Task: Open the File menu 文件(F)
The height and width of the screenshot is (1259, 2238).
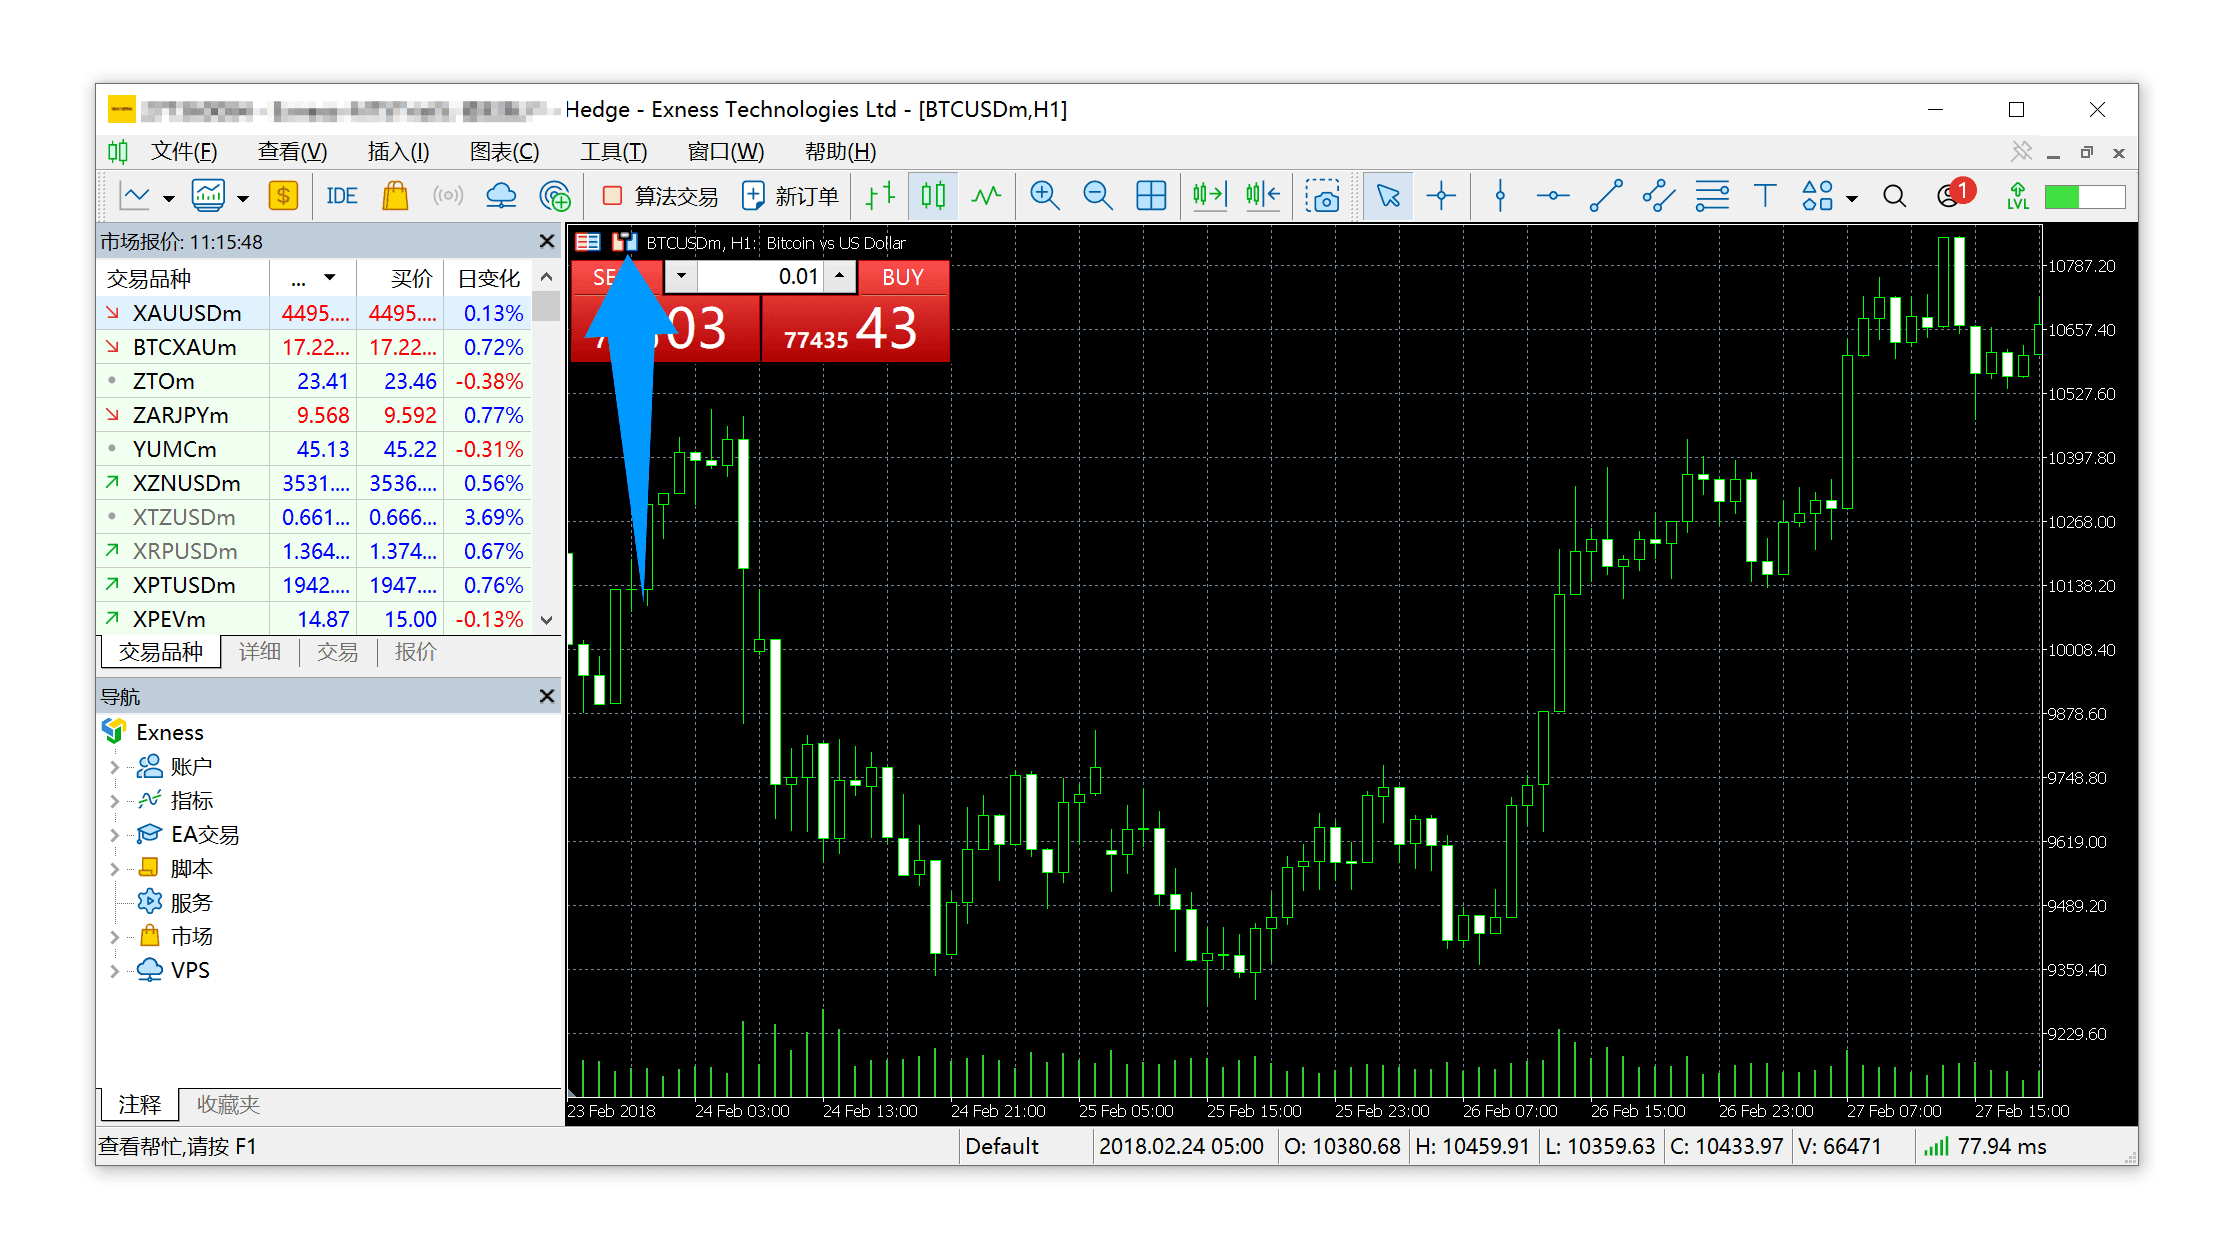Action: pos(183,152)
